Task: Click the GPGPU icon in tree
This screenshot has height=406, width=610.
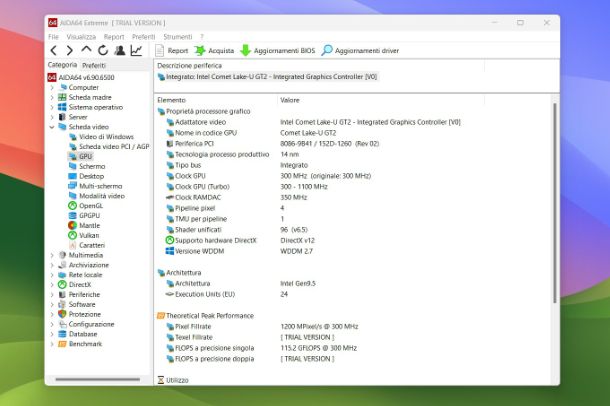Action: click(x=72, y=215)
